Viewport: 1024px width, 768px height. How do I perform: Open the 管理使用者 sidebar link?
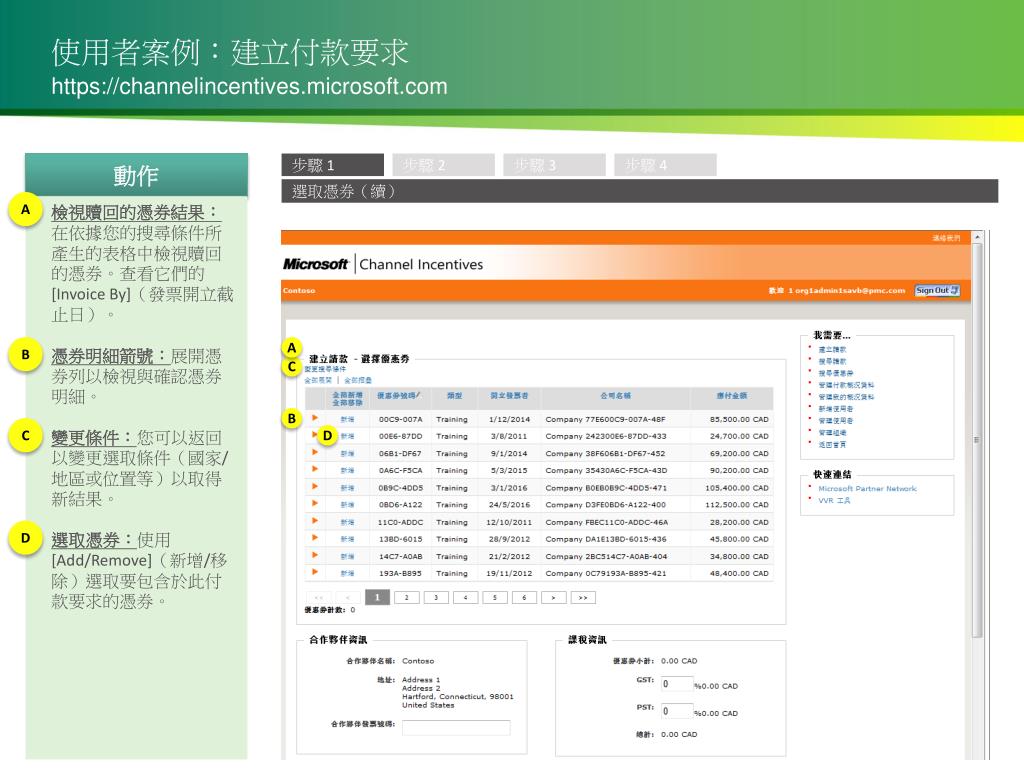coord(835,421)
